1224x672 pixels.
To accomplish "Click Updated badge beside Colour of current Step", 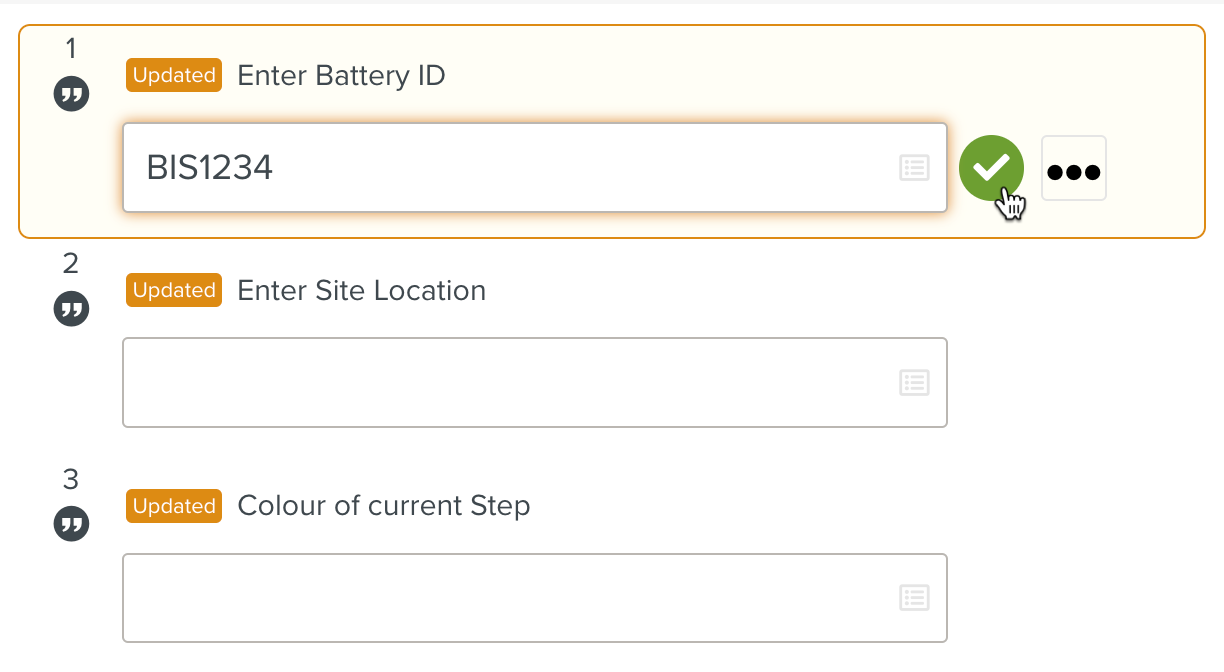I will click(x=174, y=506).
